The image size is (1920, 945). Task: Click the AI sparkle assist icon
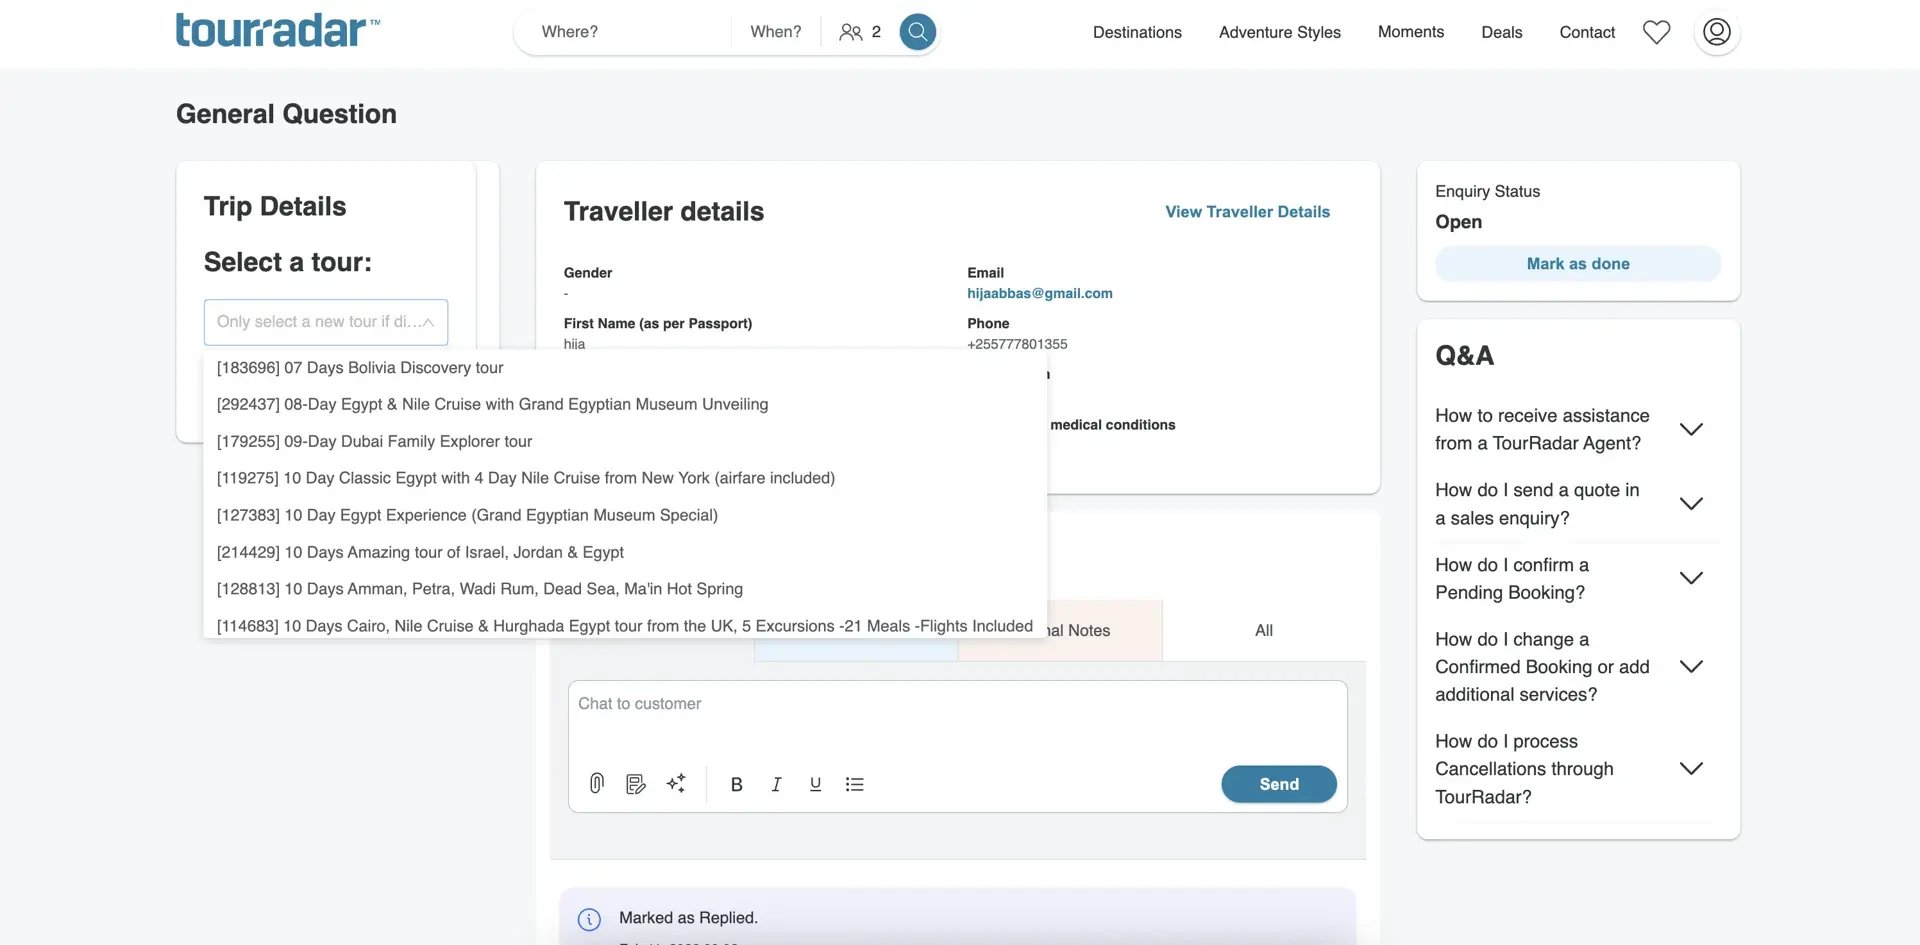(676, 784)
